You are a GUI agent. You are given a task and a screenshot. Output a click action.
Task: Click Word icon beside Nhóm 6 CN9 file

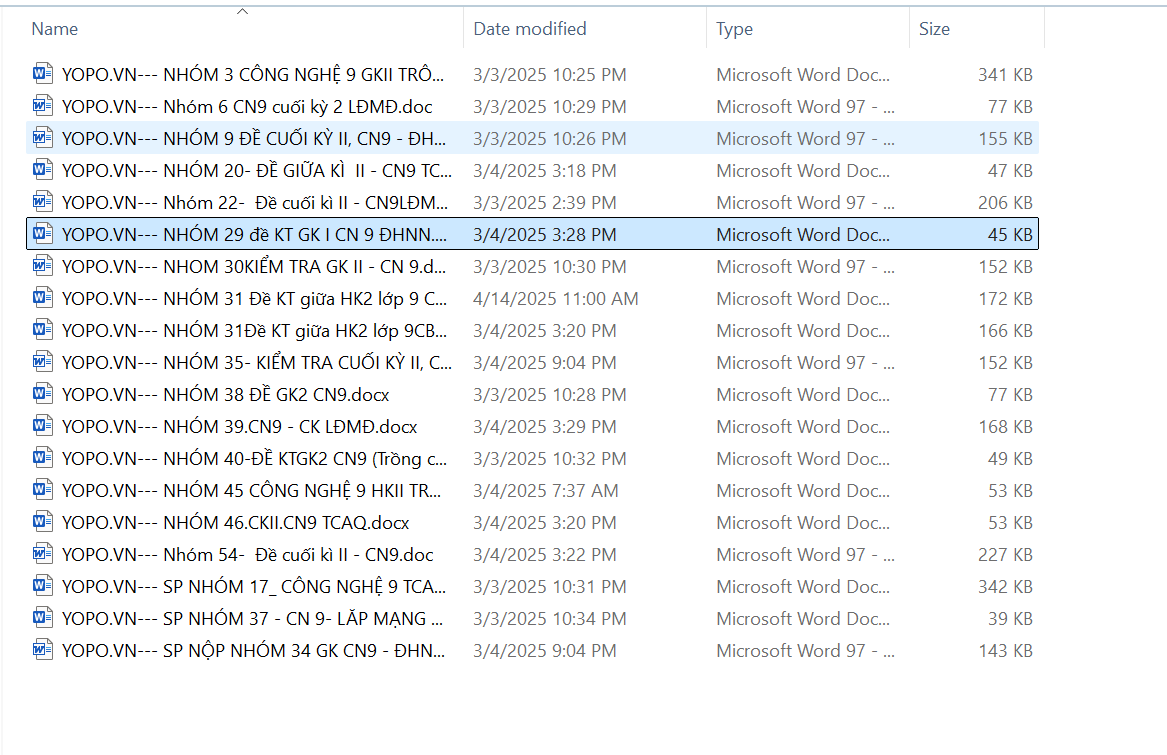click(42, 106)
